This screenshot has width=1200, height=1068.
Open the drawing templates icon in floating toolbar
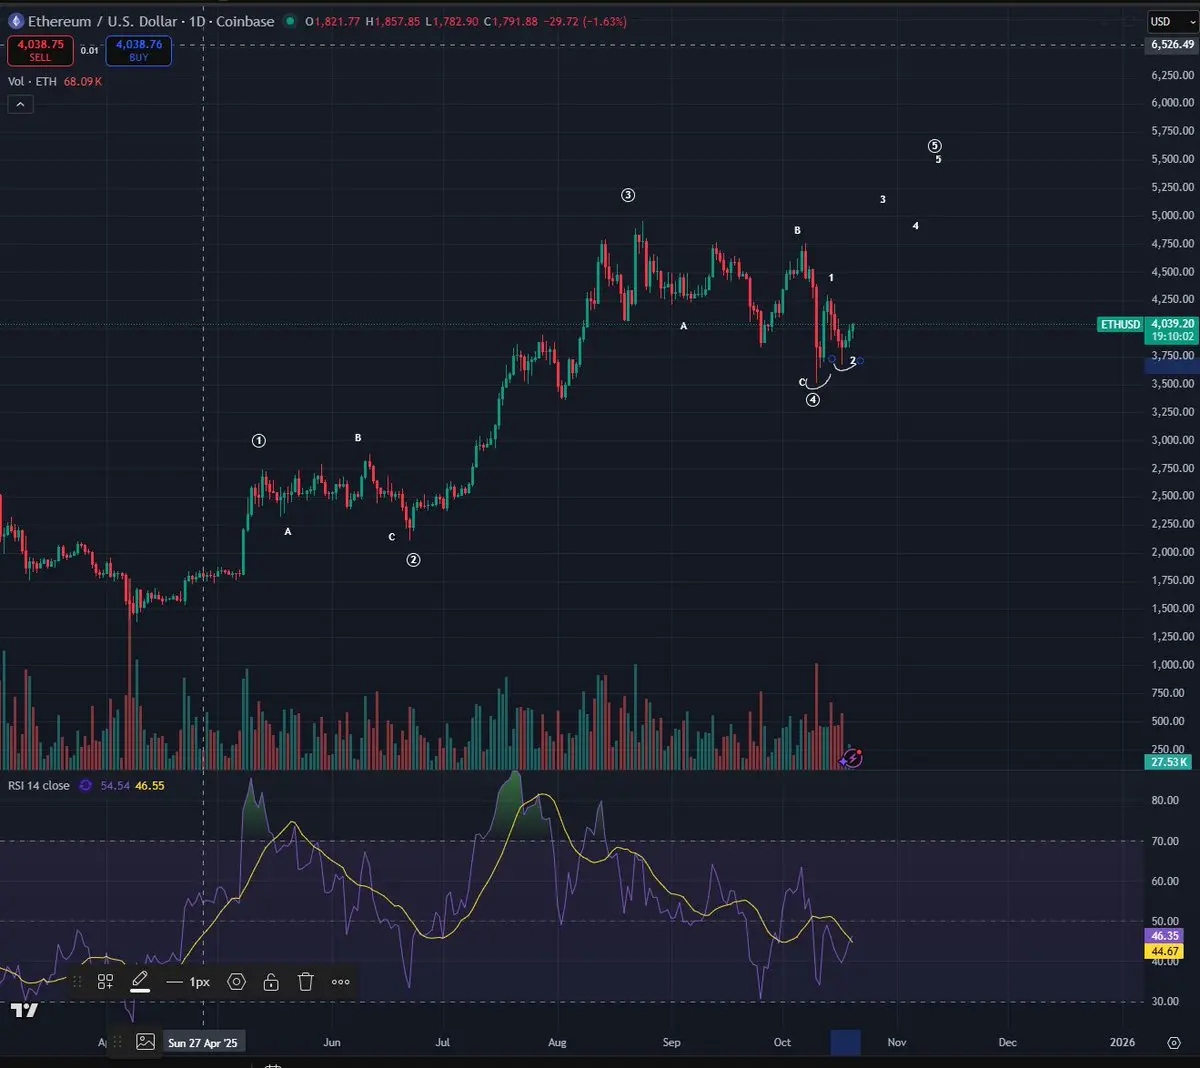105,982
